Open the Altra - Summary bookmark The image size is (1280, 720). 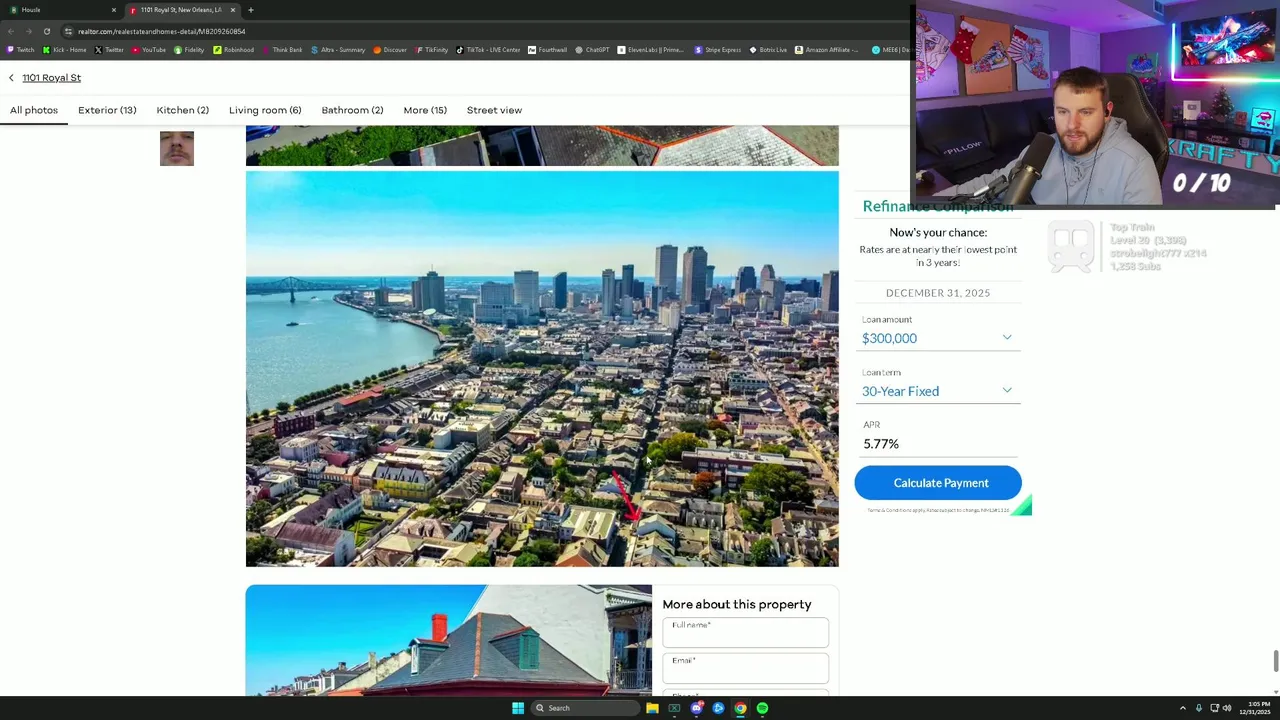tap(338, 50)
